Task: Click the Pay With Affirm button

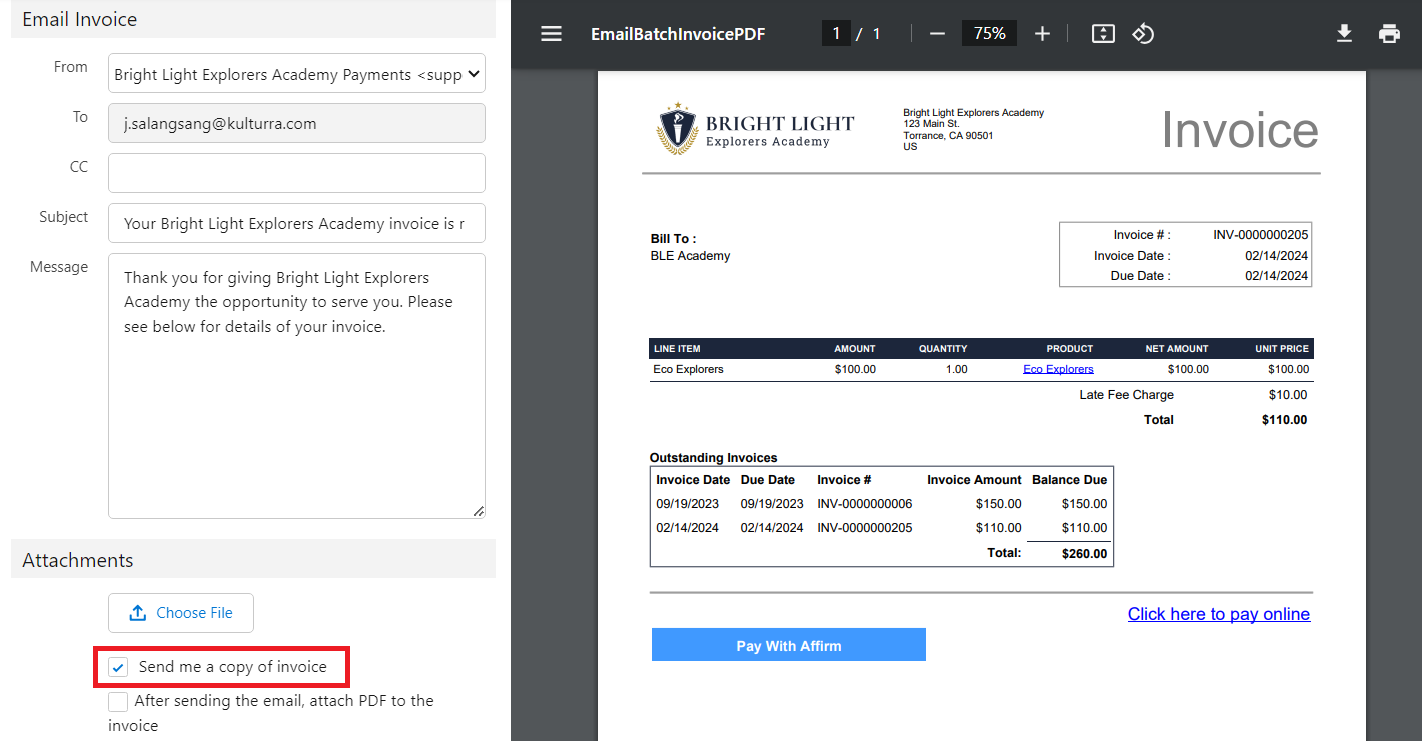Action: pos(789,645)
